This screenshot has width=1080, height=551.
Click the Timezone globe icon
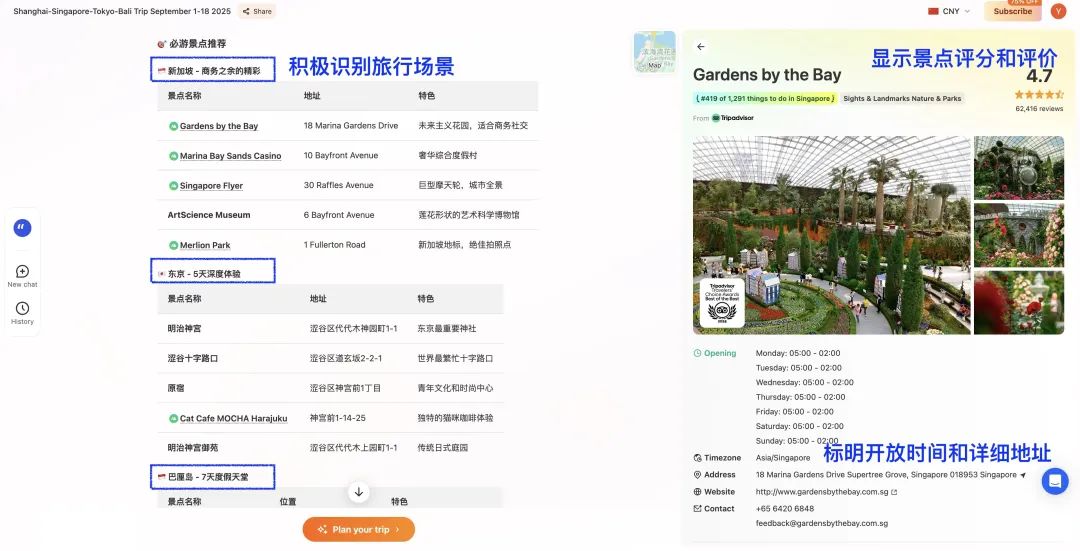point(697,458)
